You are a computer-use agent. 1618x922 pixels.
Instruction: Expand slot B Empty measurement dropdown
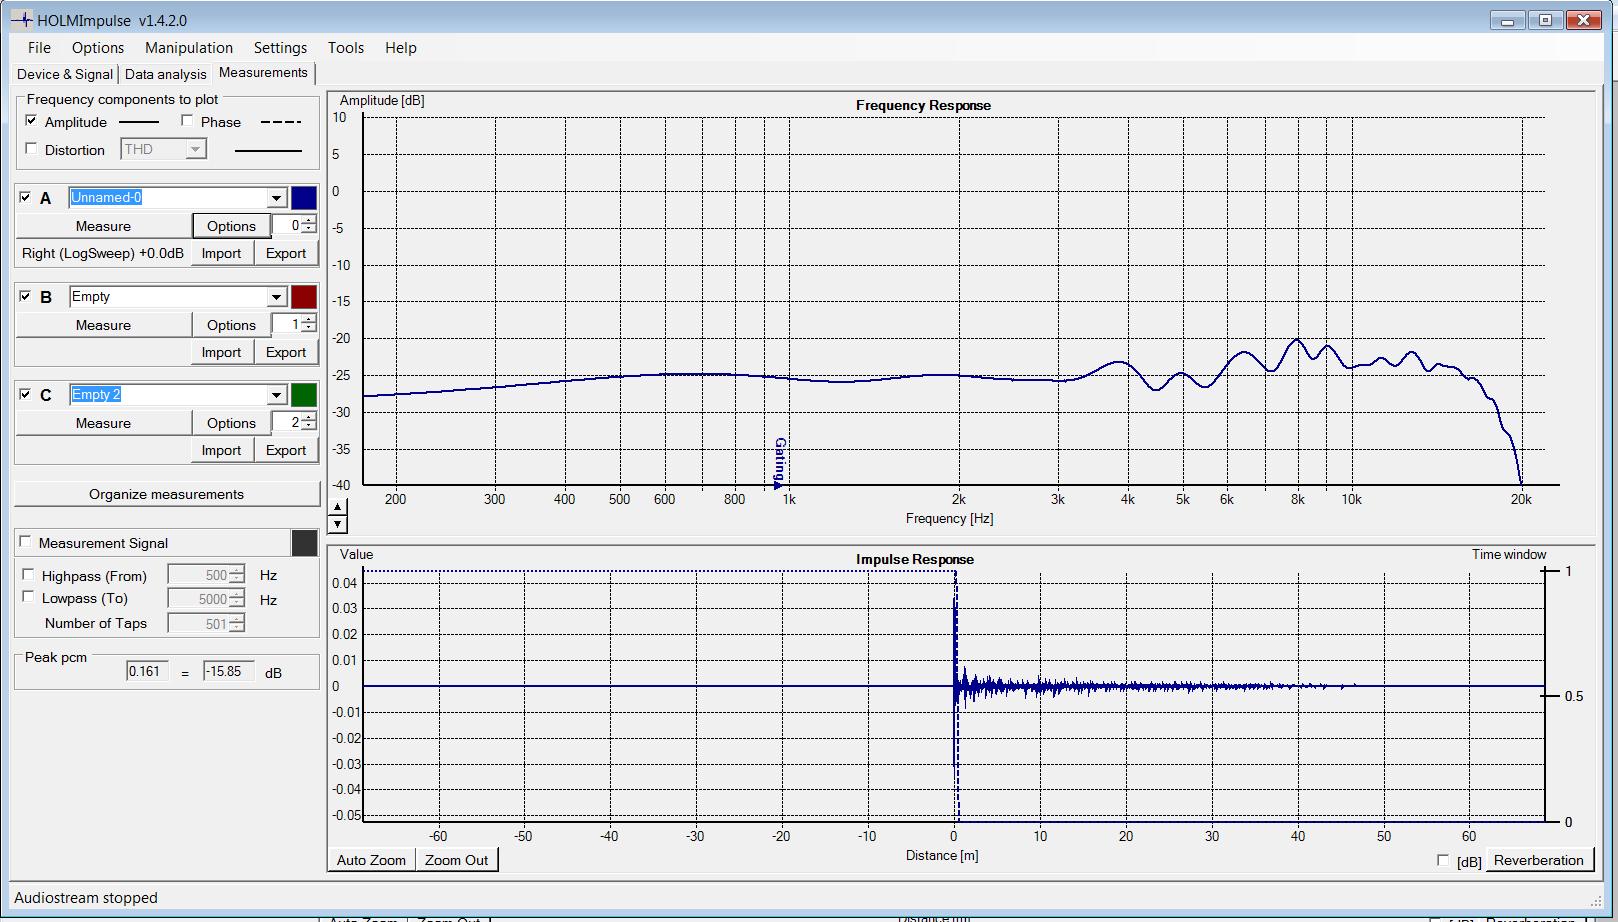pyautogui.click(x=276, y=297)
